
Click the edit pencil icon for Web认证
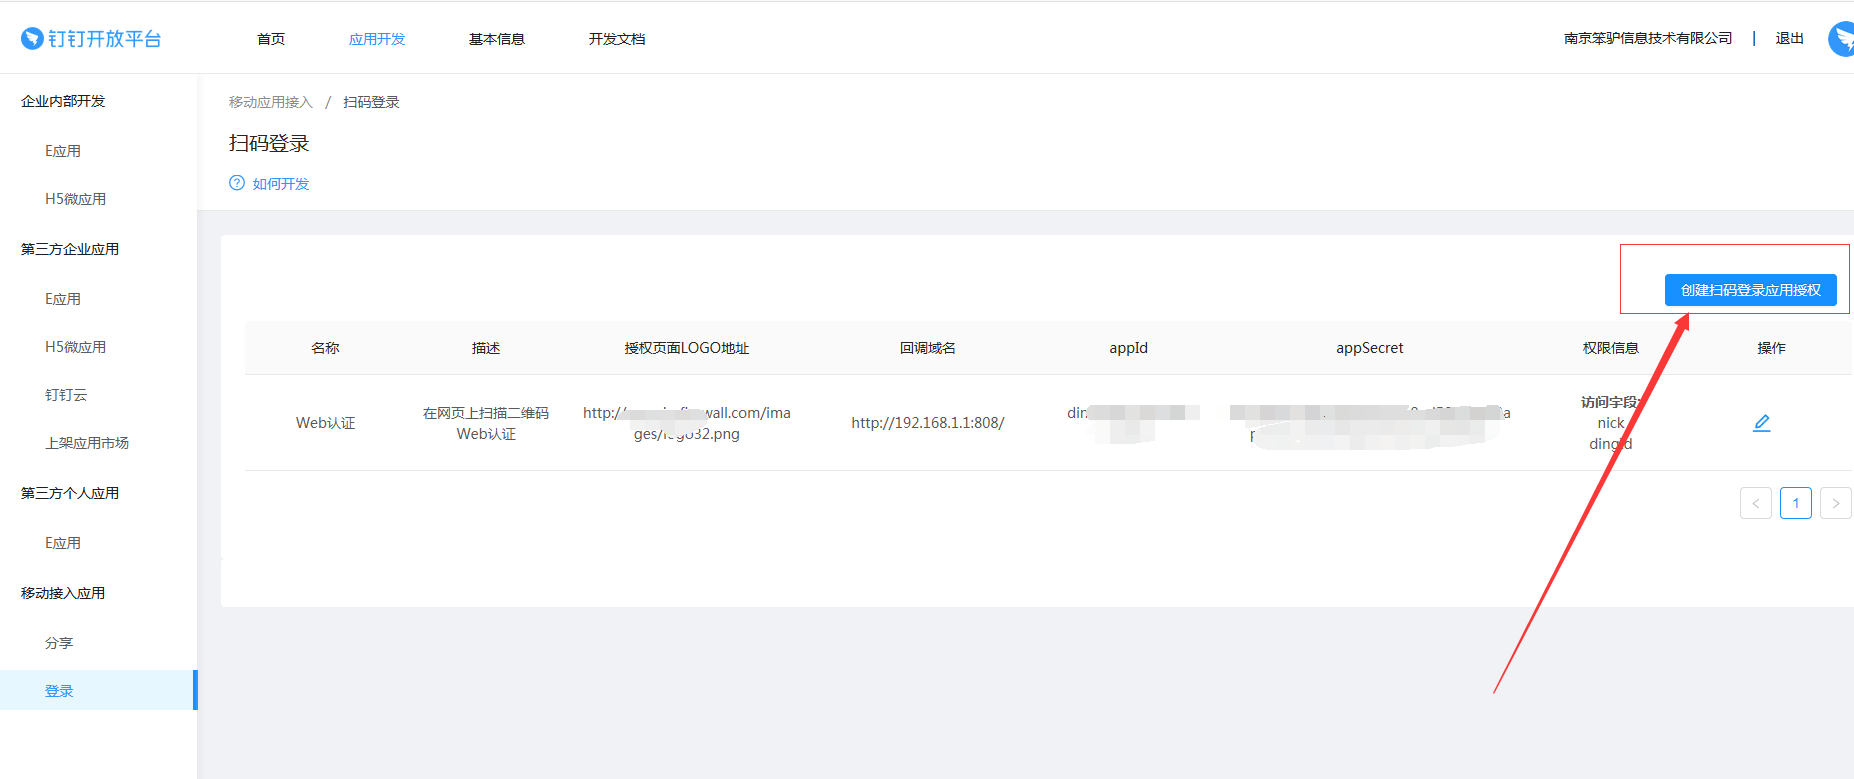click(x=1761, y=423)
